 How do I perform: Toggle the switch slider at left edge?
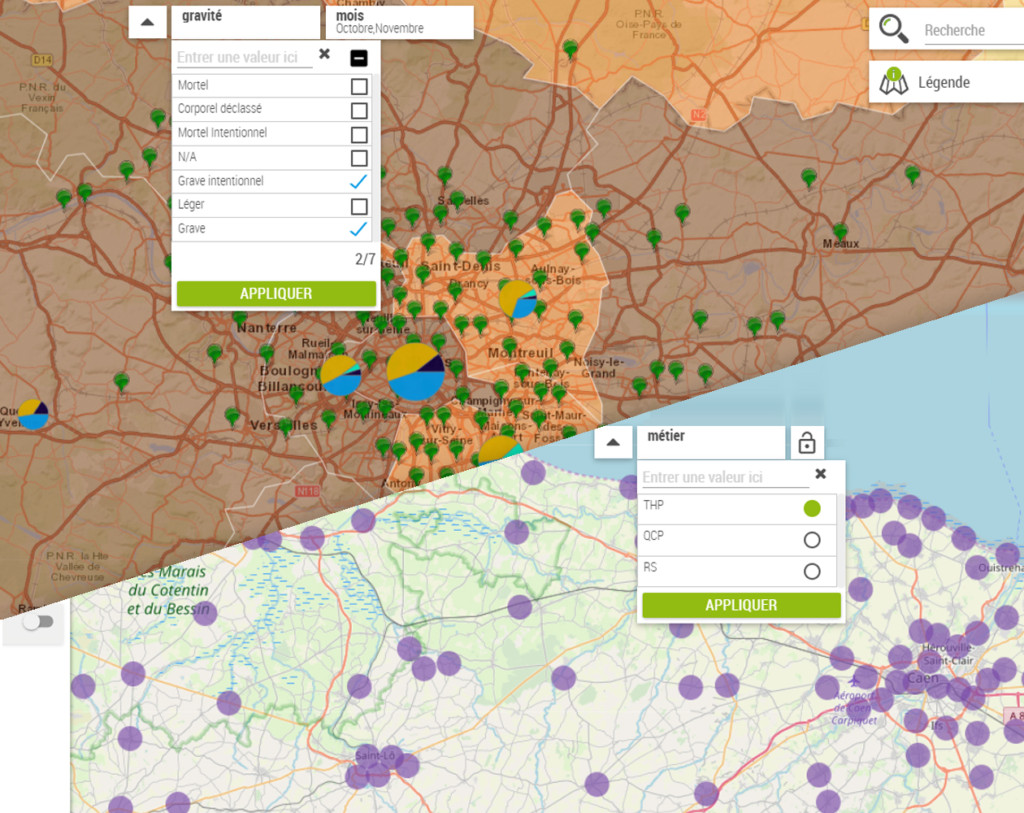pyautogui.click(x=35, y=622)
